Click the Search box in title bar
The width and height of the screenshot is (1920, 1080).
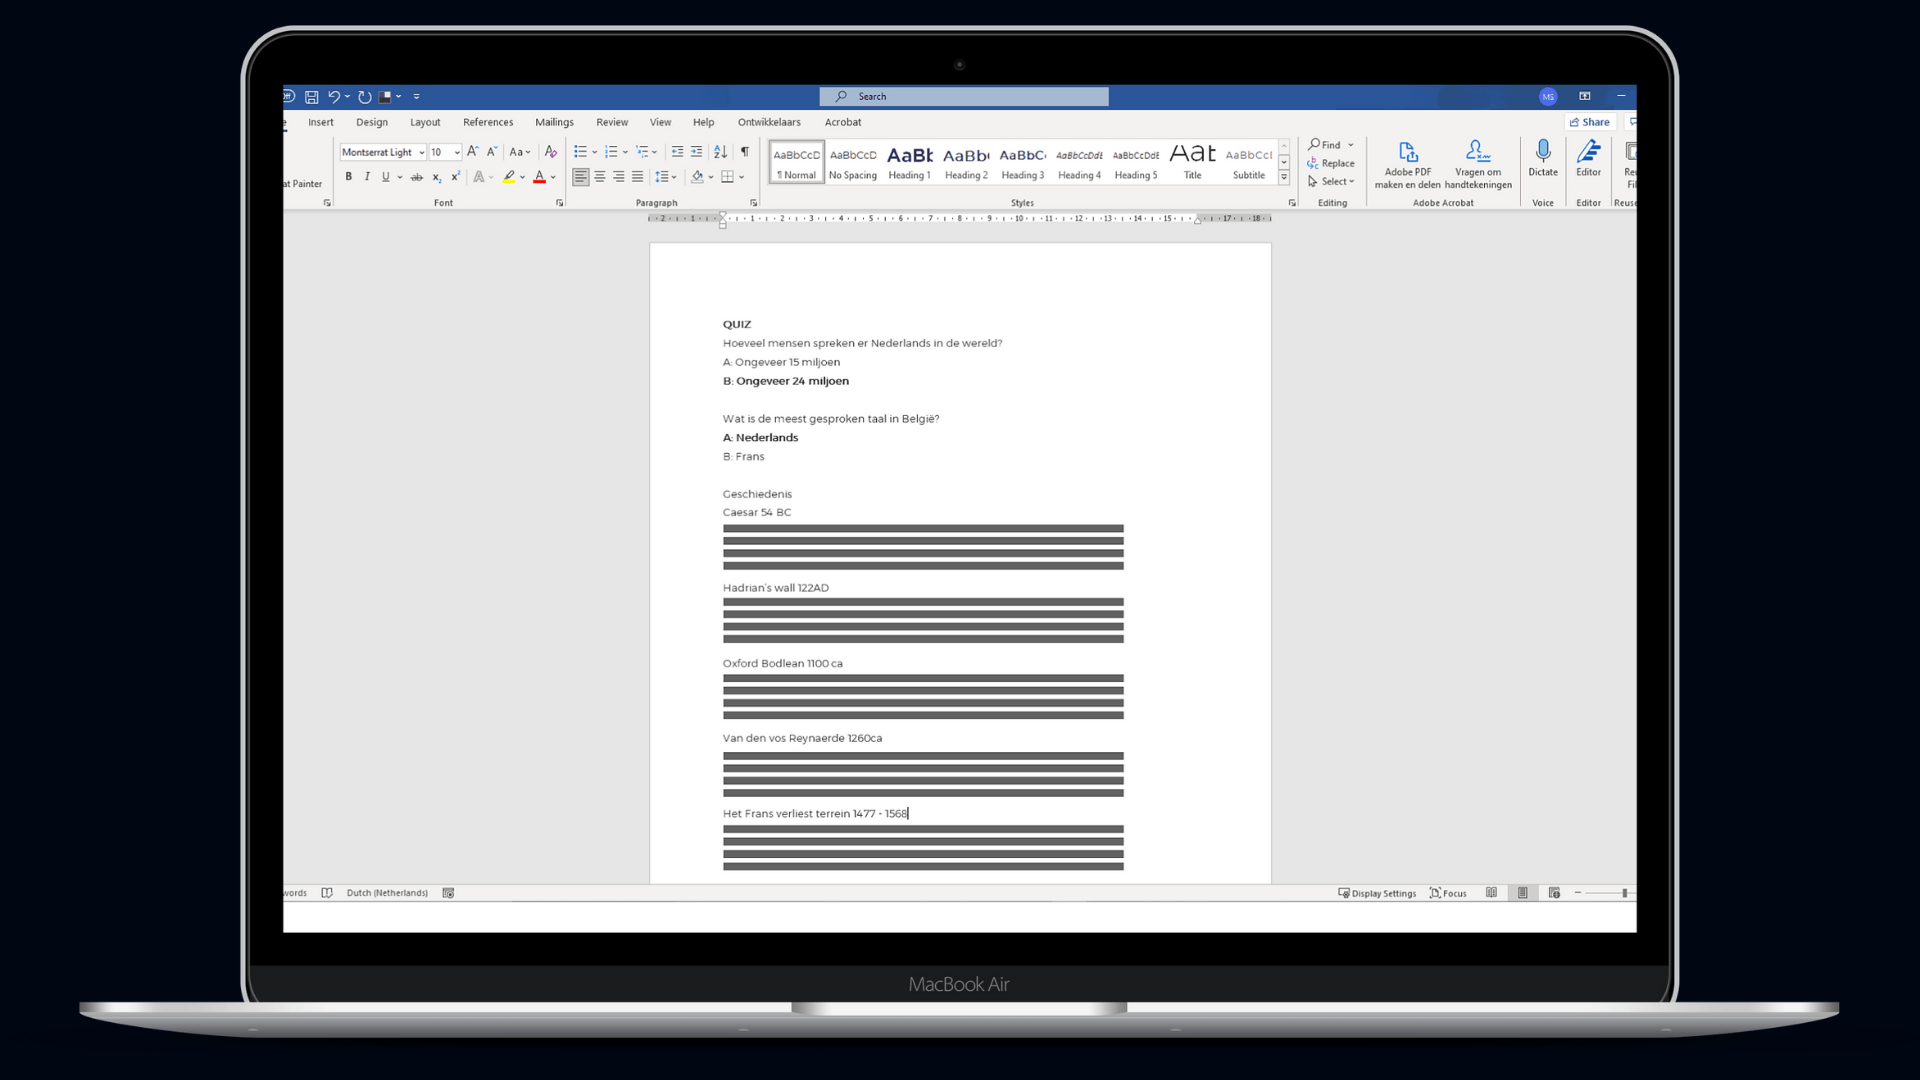pos(964,97)
